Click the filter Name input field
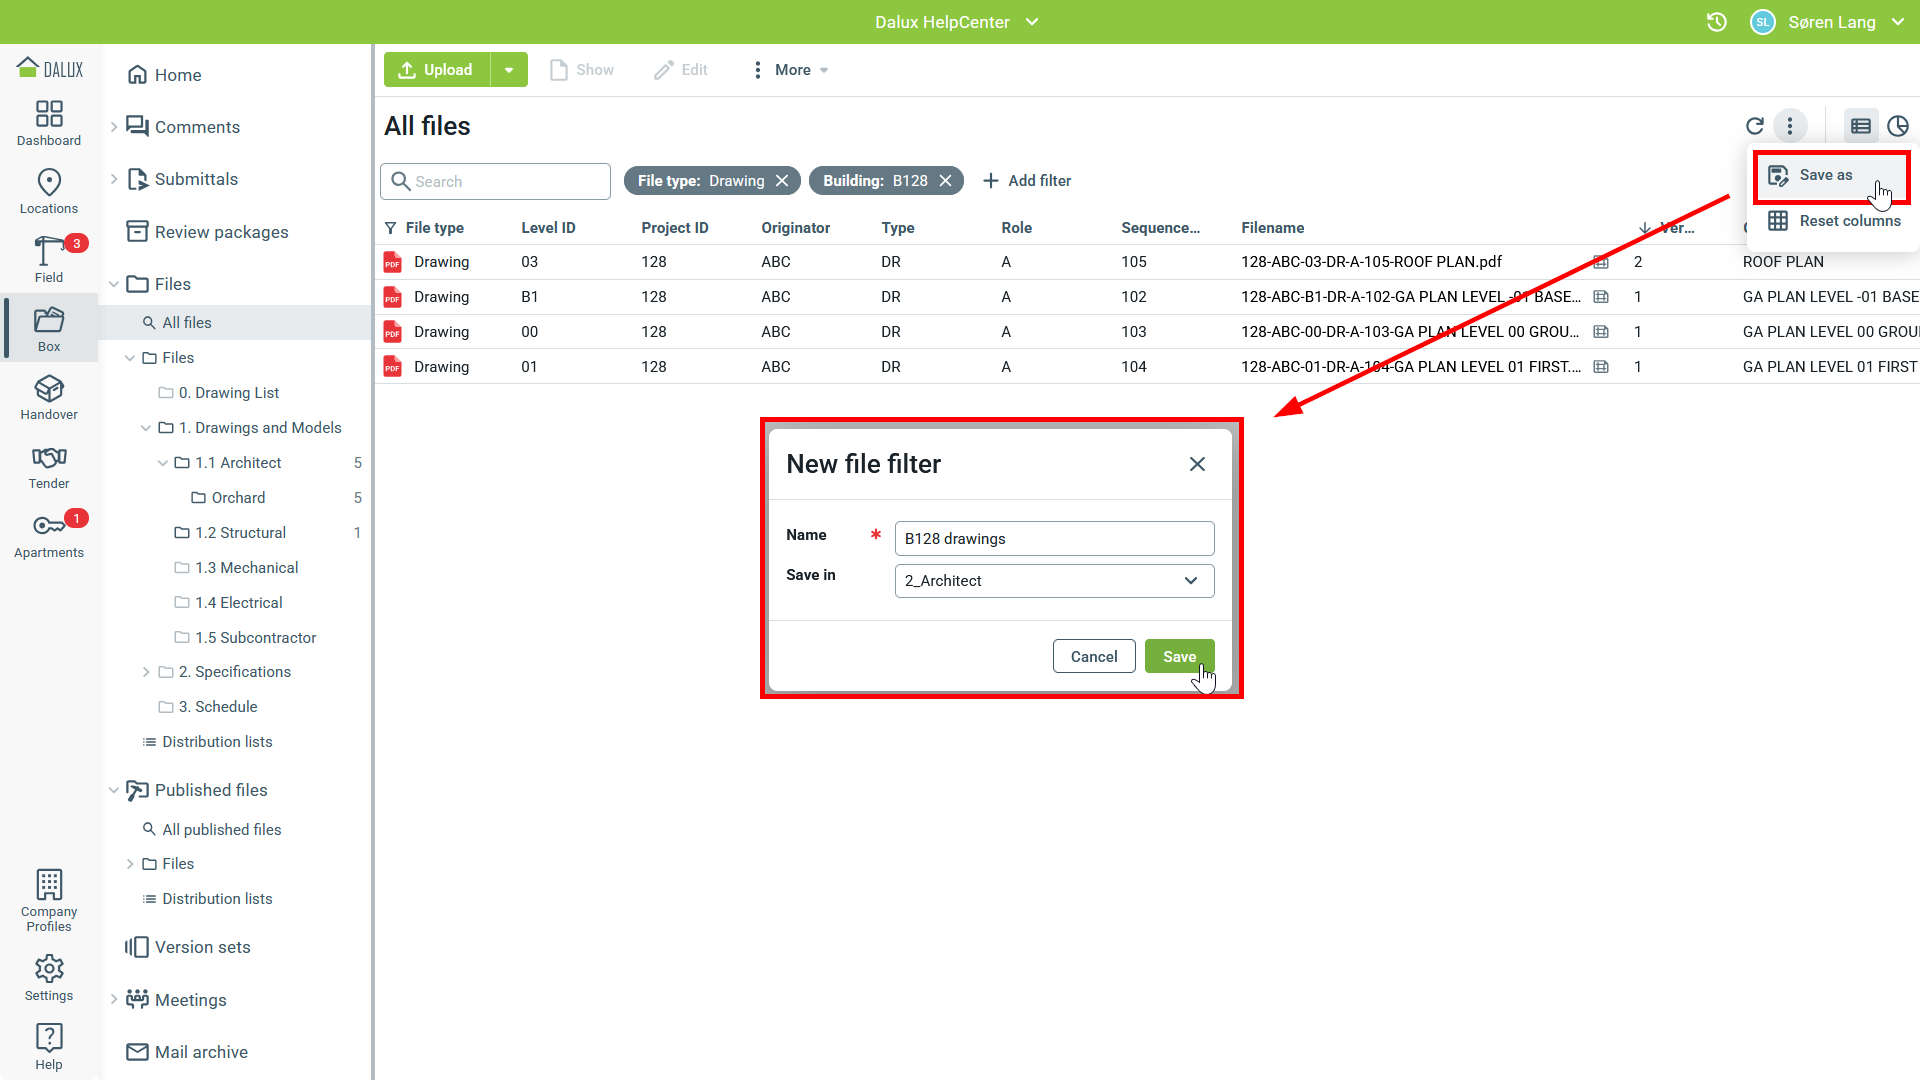This screenshot has height=1080, width=1920. (x=1054, y=539)
